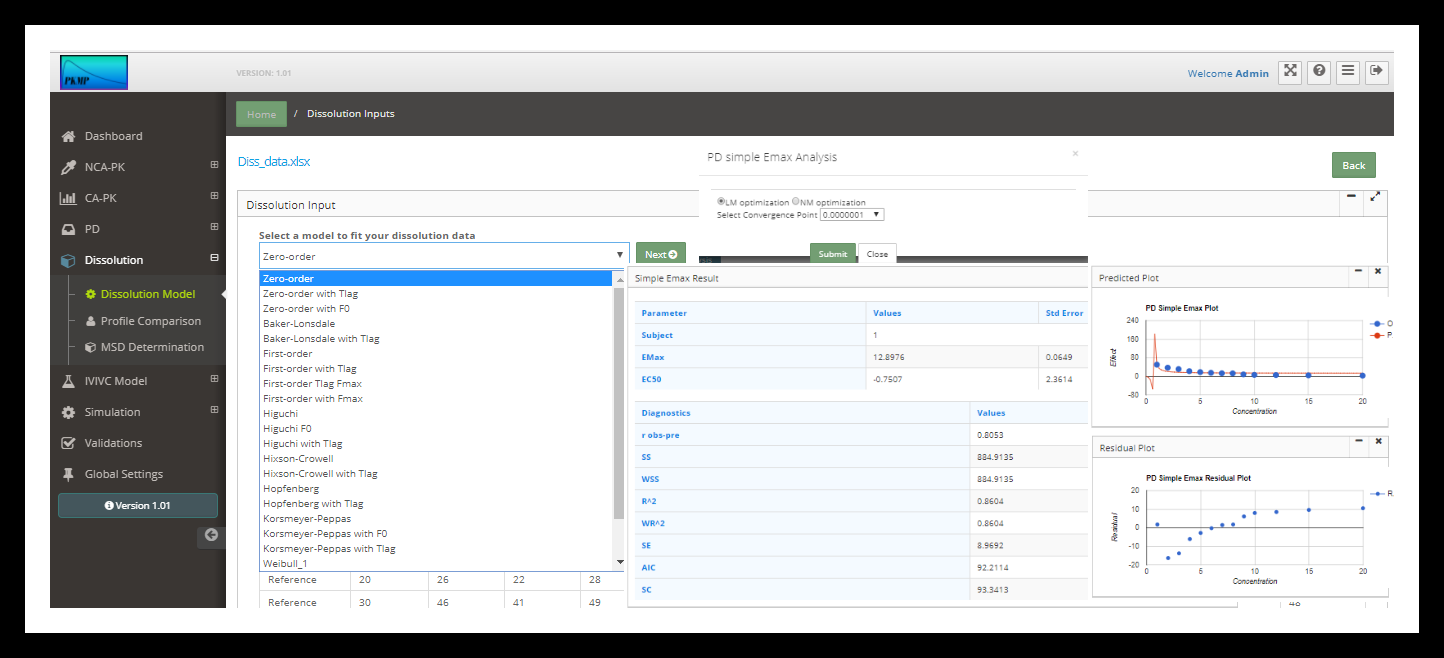Click the PKMP logo
1444x658 pixels.
point(94,73)
